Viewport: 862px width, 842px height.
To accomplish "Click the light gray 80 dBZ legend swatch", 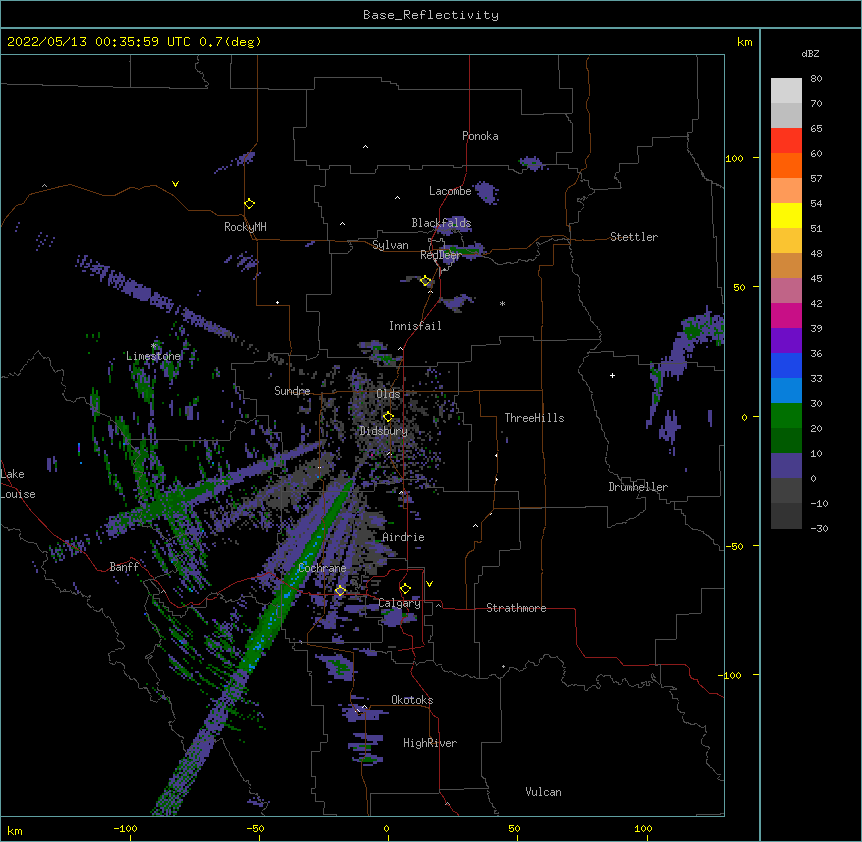I will point(786,91).
